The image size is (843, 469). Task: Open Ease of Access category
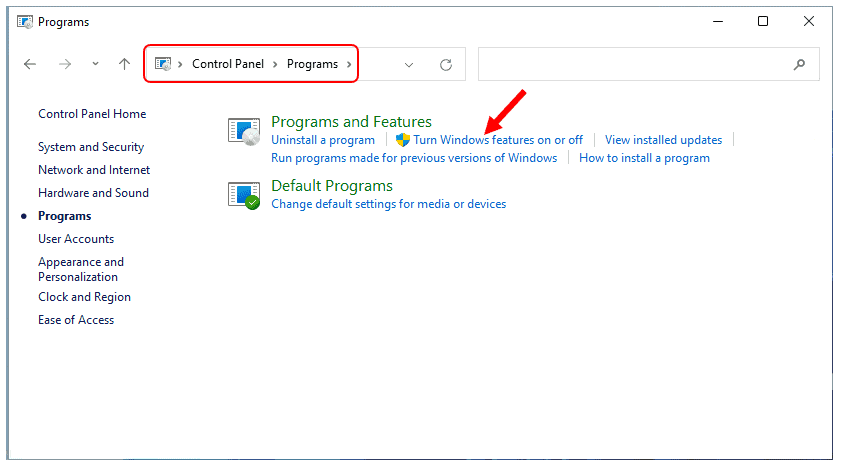point(76,320)
